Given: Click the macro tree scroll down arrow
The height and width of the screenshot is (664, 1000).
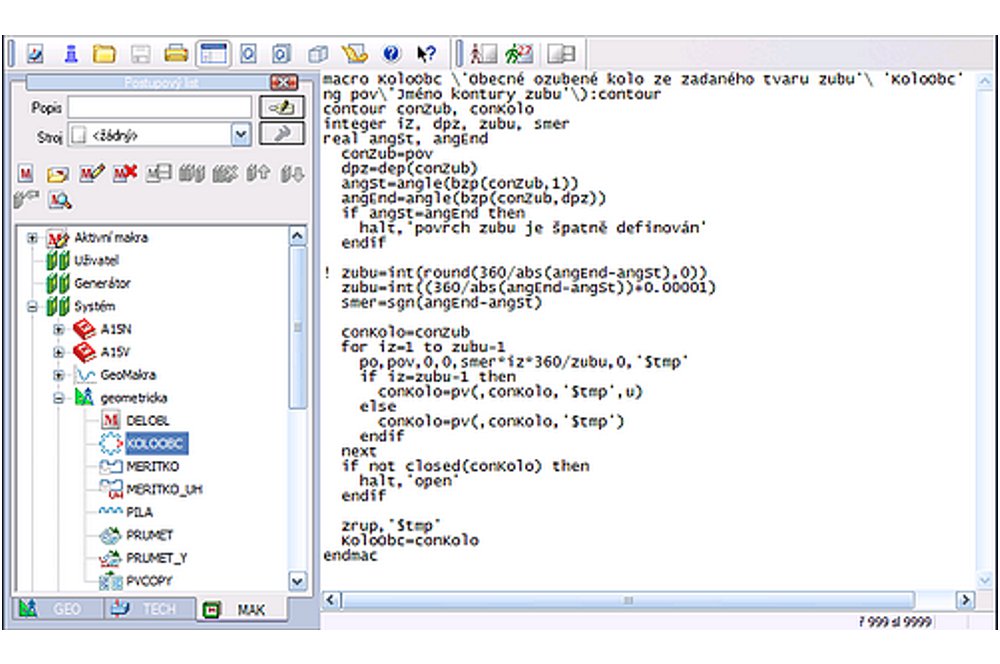Looking at the screenshot, I should point(297,580).
